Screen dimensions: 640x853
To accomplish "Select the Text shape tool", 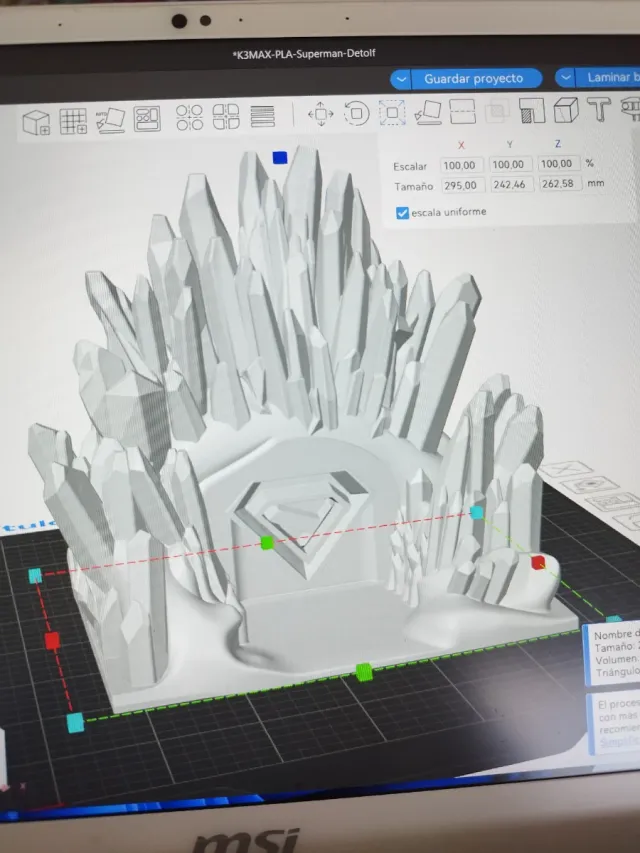I will point(600,107).
